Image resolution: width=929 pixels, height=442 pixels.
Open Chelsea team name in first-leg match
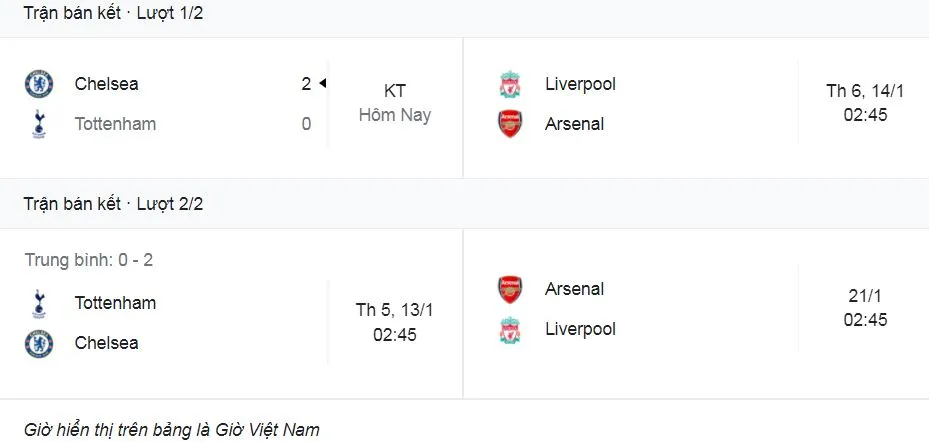106,84
